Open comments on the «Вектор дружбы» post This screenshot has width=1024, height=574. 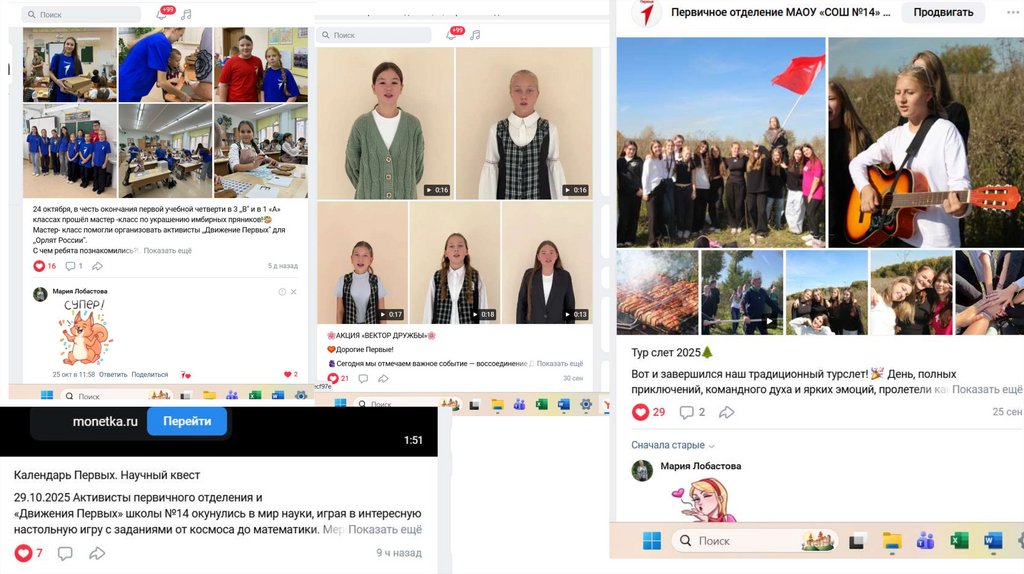click(x=363, y=378)
